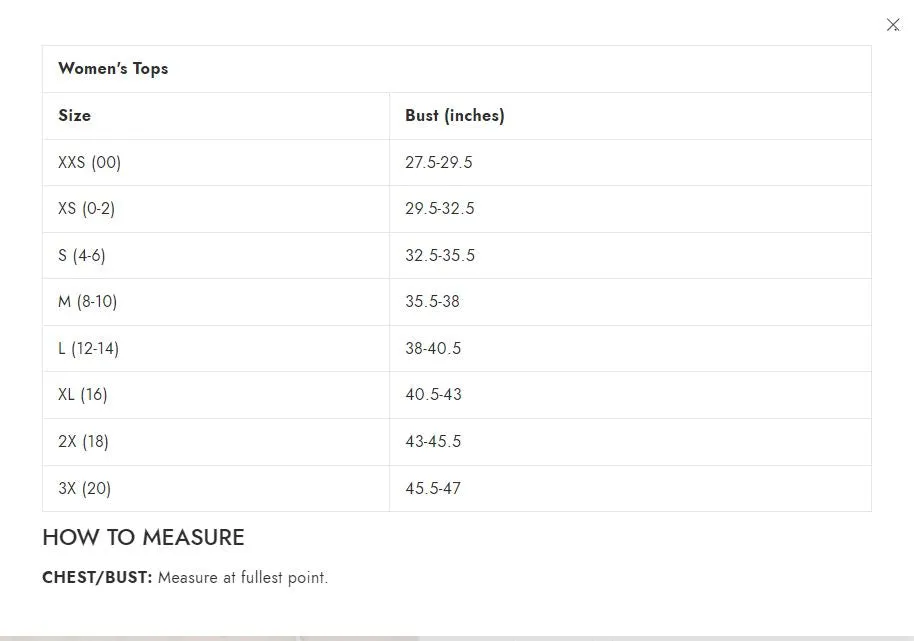Click the XXS (00) size cell
The width and height of the screenshot is (914, 641).
[89, 162]
